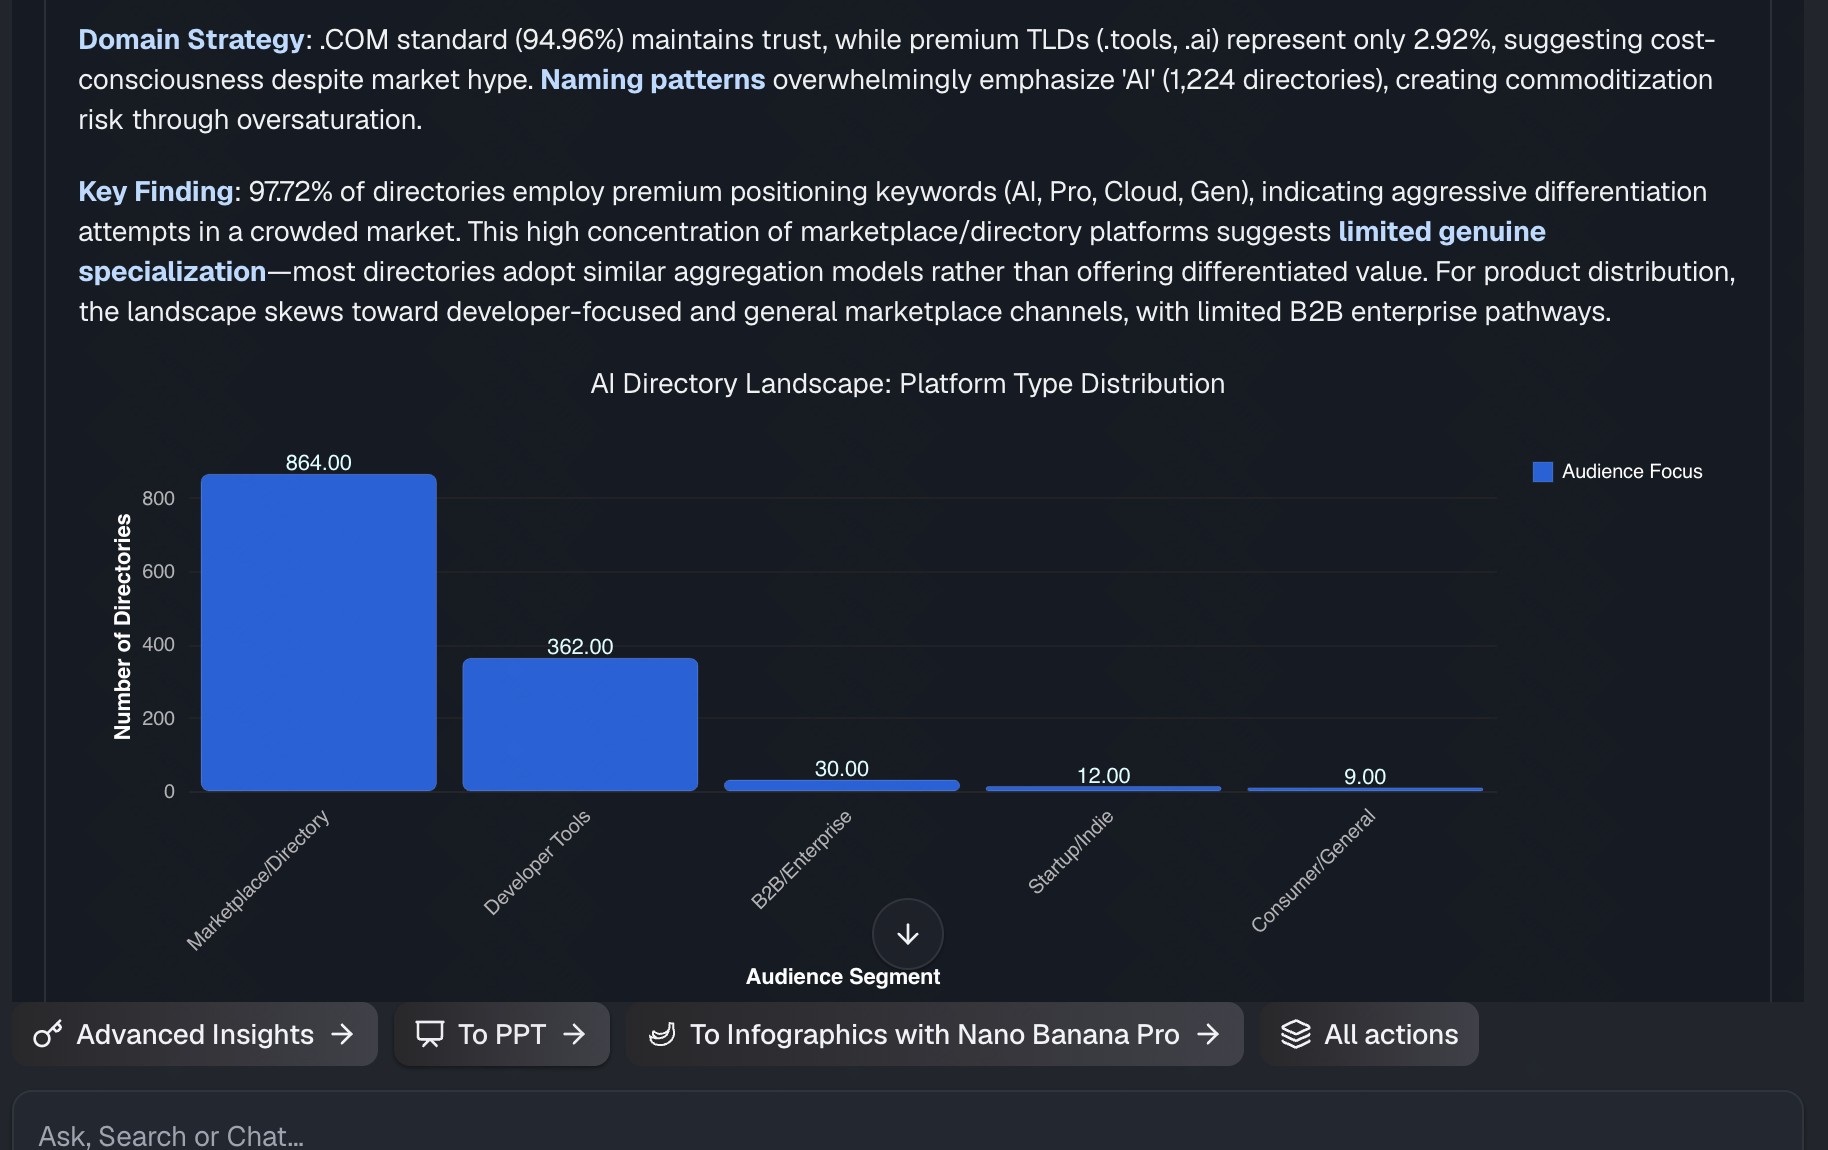Toggle the Audience Focus legend swatch

(x=1543, y=472)
